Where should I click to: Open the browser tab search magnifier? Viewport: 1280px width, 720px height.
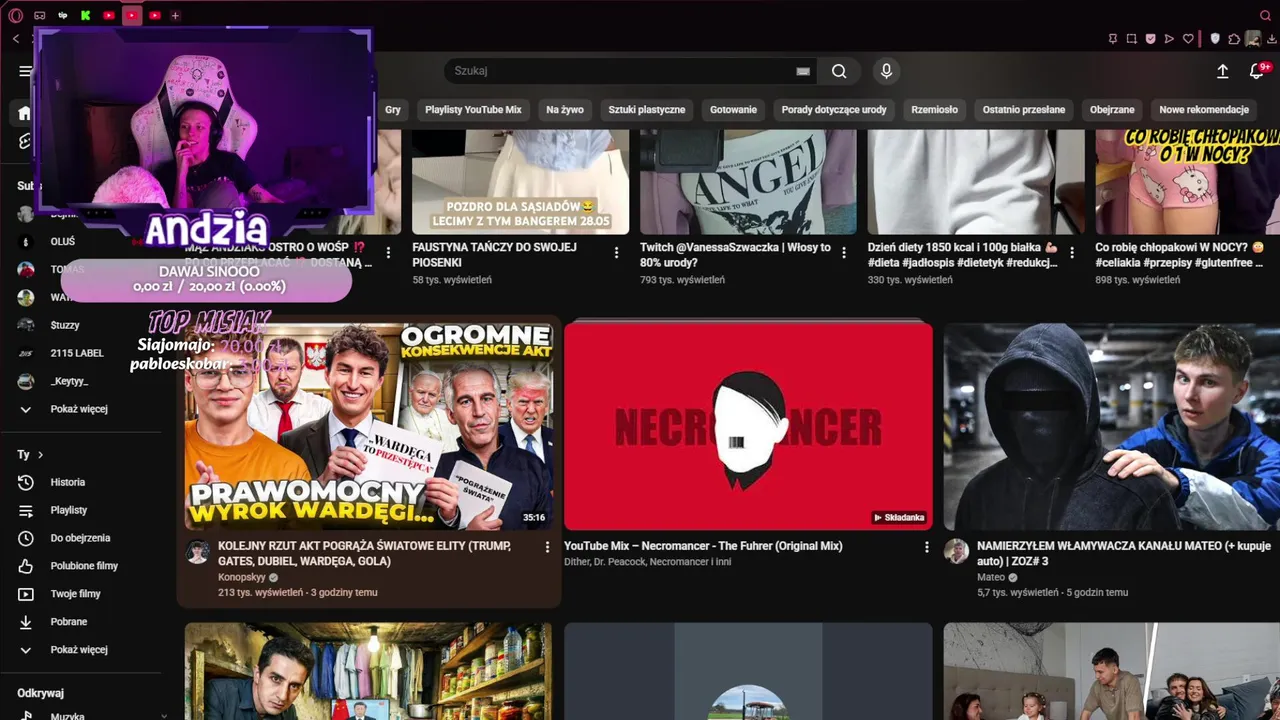(1265, 15)
